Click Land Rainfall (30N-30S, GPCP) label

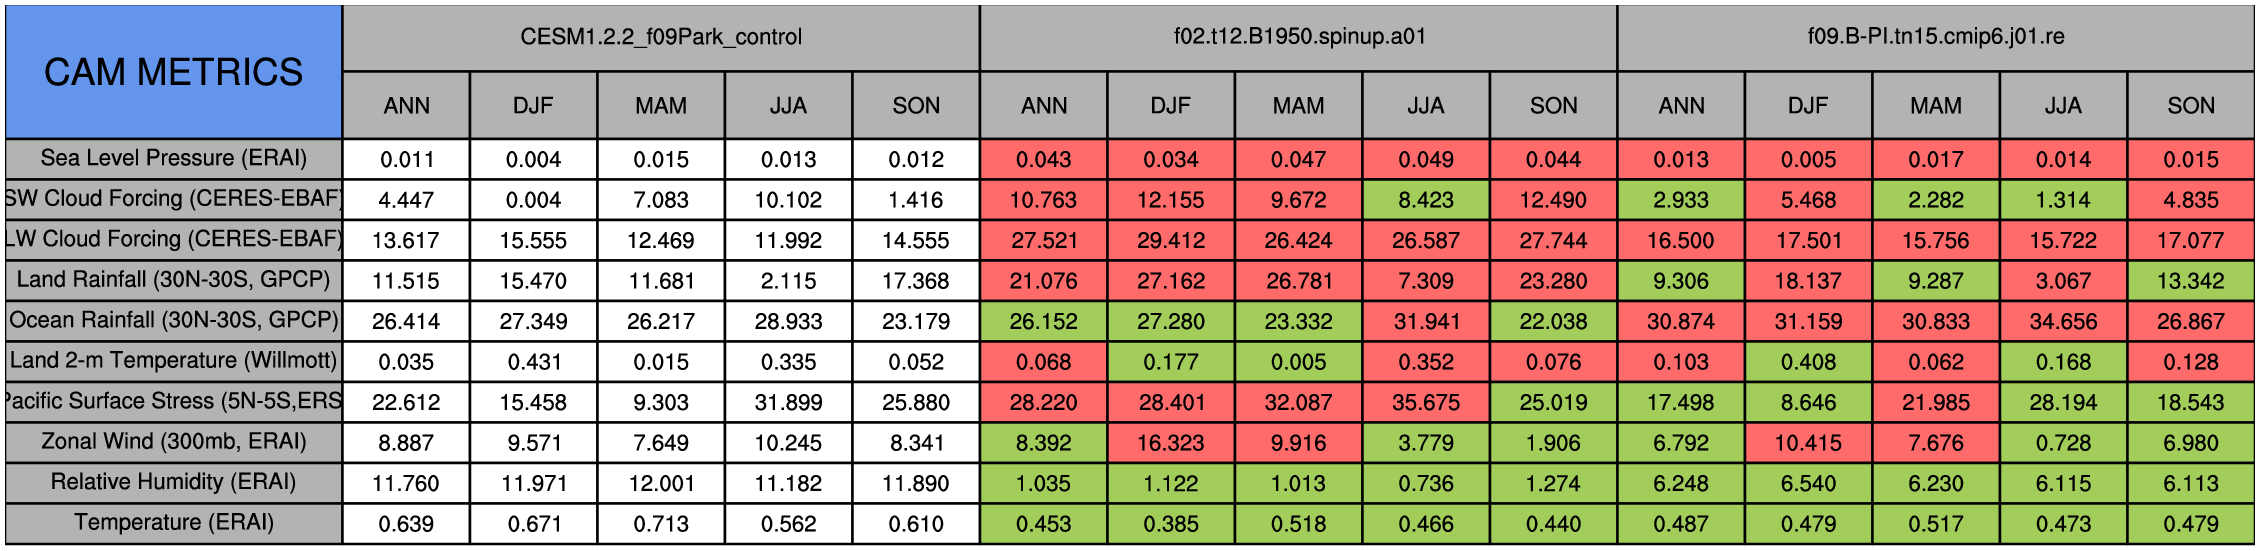coord(173,280)
